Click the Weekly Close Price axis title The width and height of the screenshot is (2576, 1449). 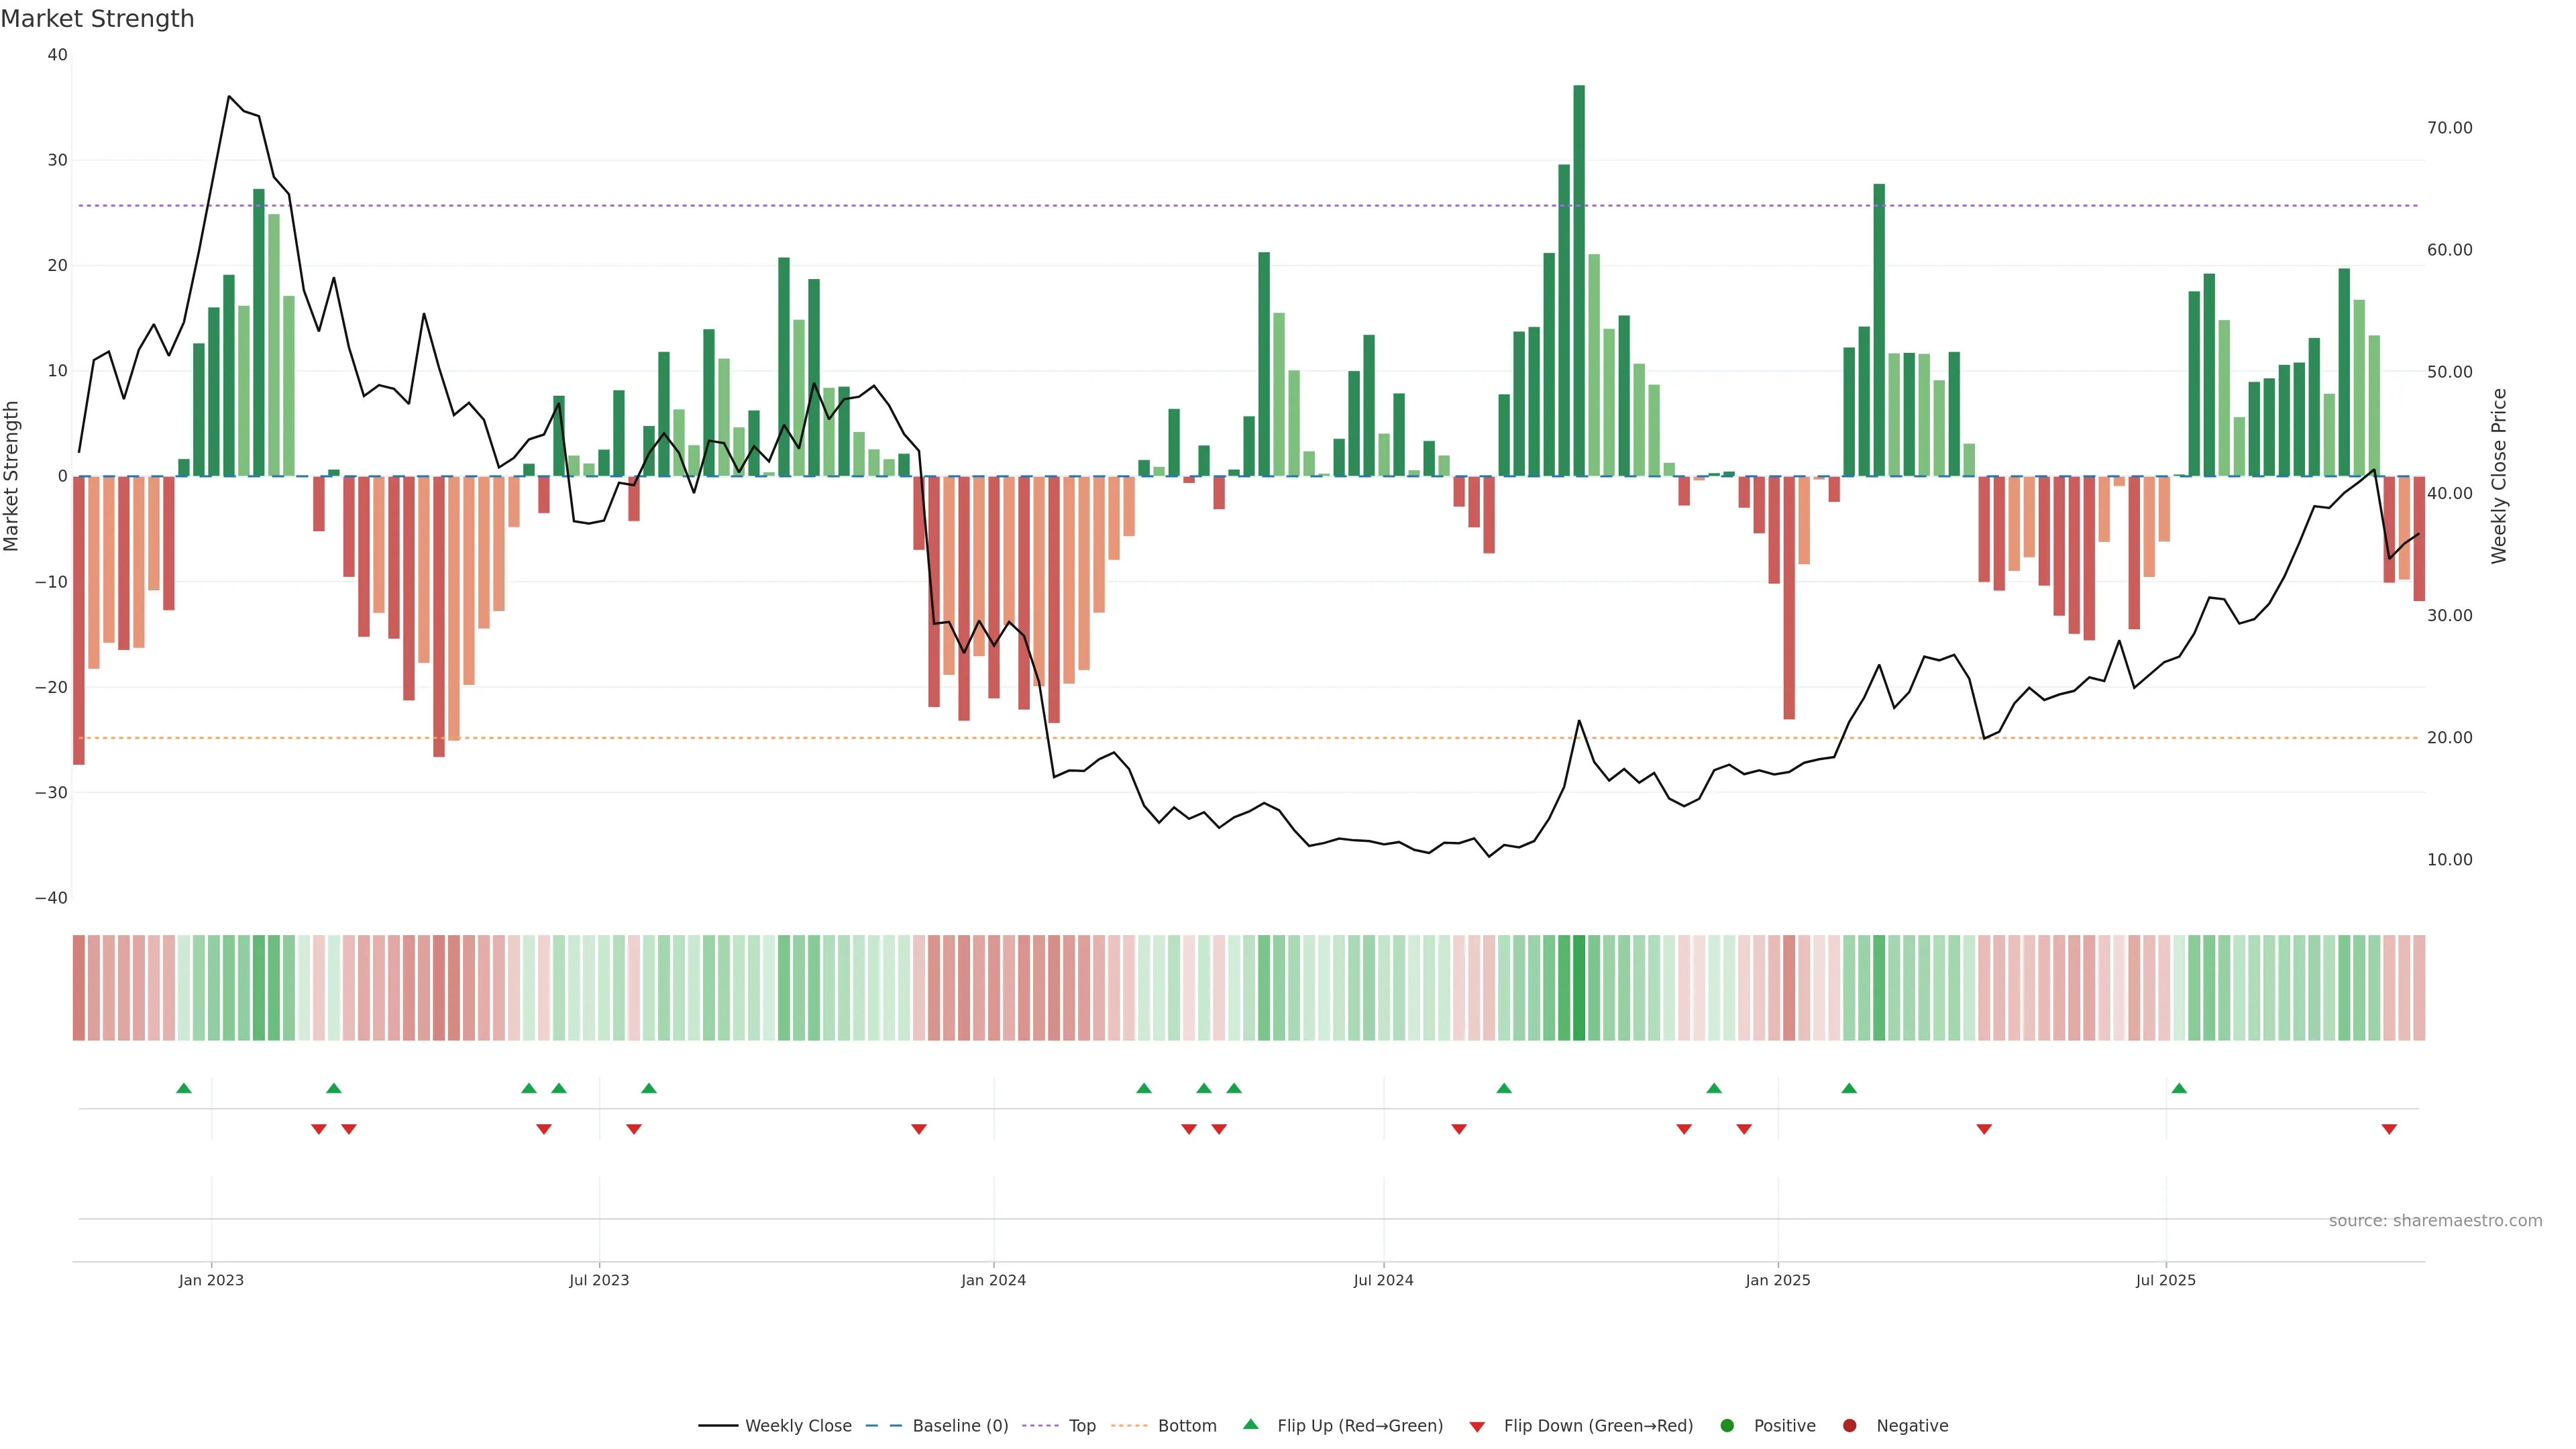[x=2499, y=476]
